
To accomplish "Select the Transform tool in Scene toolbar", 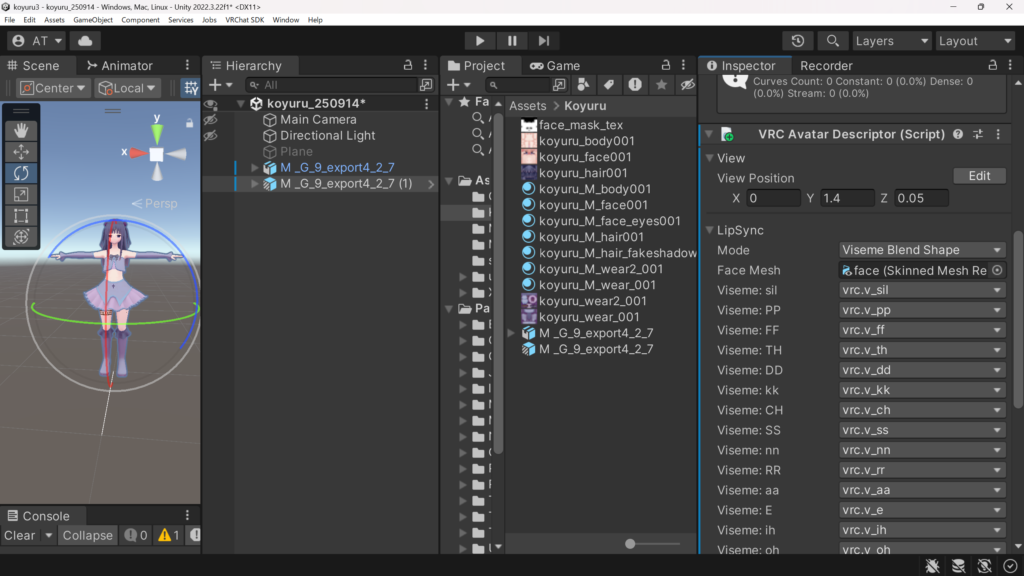I will point(21,237).
